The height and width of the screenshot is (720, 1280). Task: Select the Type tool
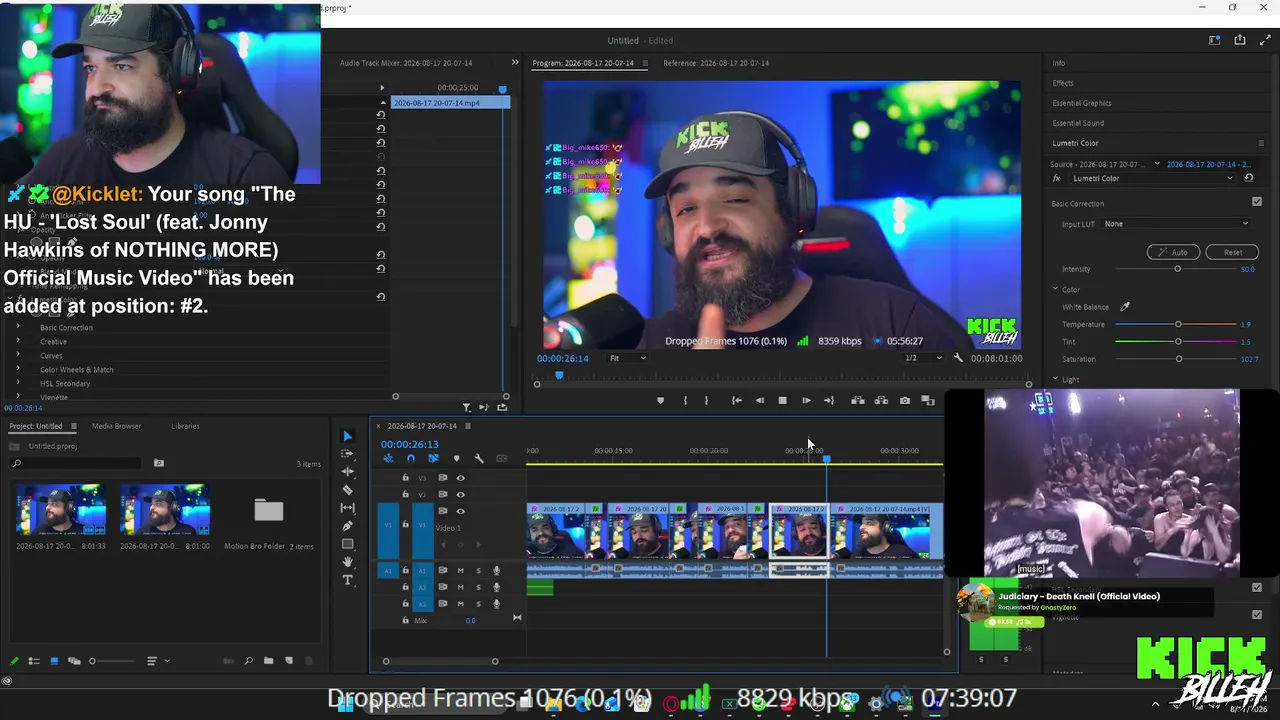pyautogui.click(x=347, y=580)
